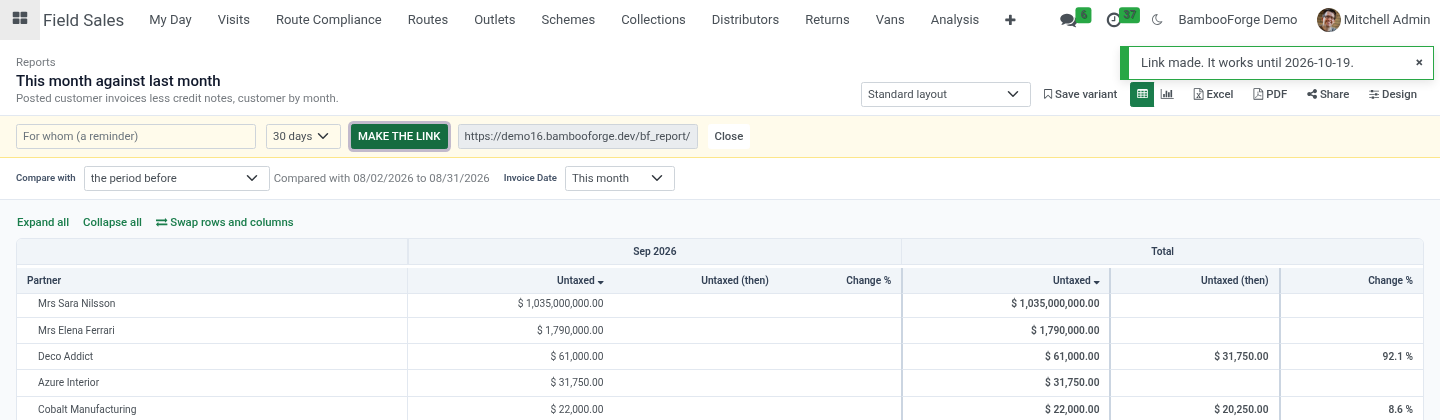This screenshot has width=1440, height=420.
Task: Open Invoice Date This month dropdown
Action: coord(619,178)
